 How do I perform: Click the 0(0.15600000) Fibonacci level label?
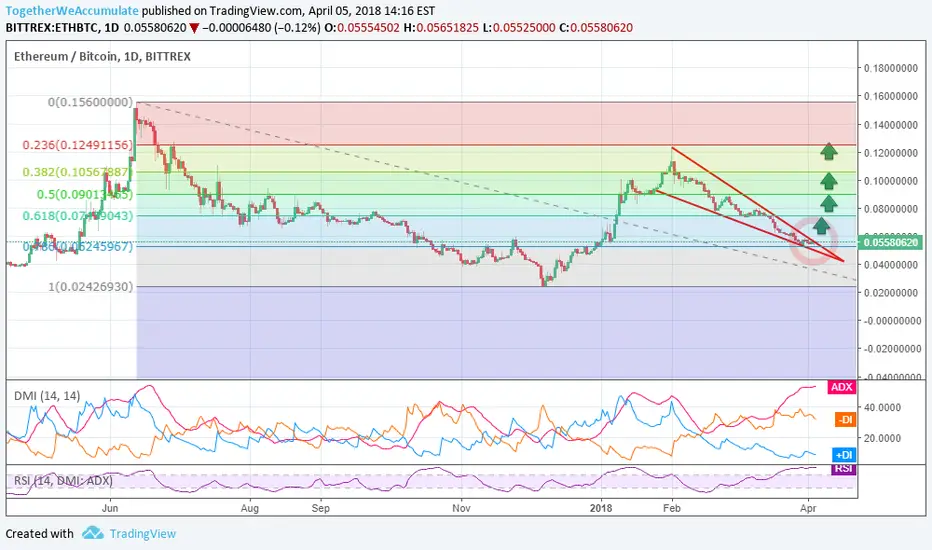90,102
